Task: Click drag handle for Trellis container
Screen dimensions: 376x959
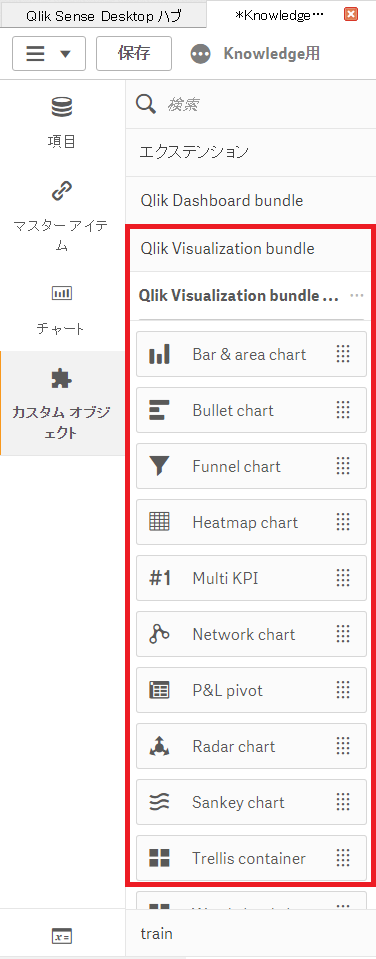Action: point(343,858)
